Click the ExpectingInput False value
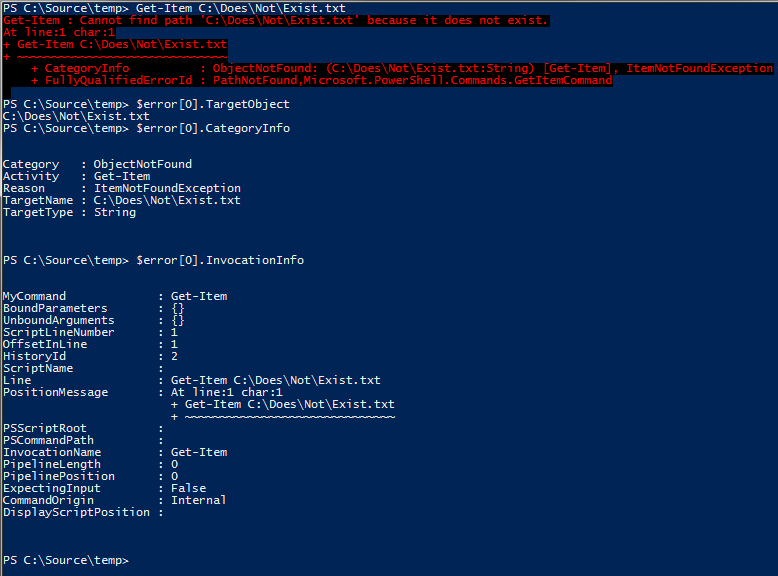 pyautogui.click(x=188, y=488)
